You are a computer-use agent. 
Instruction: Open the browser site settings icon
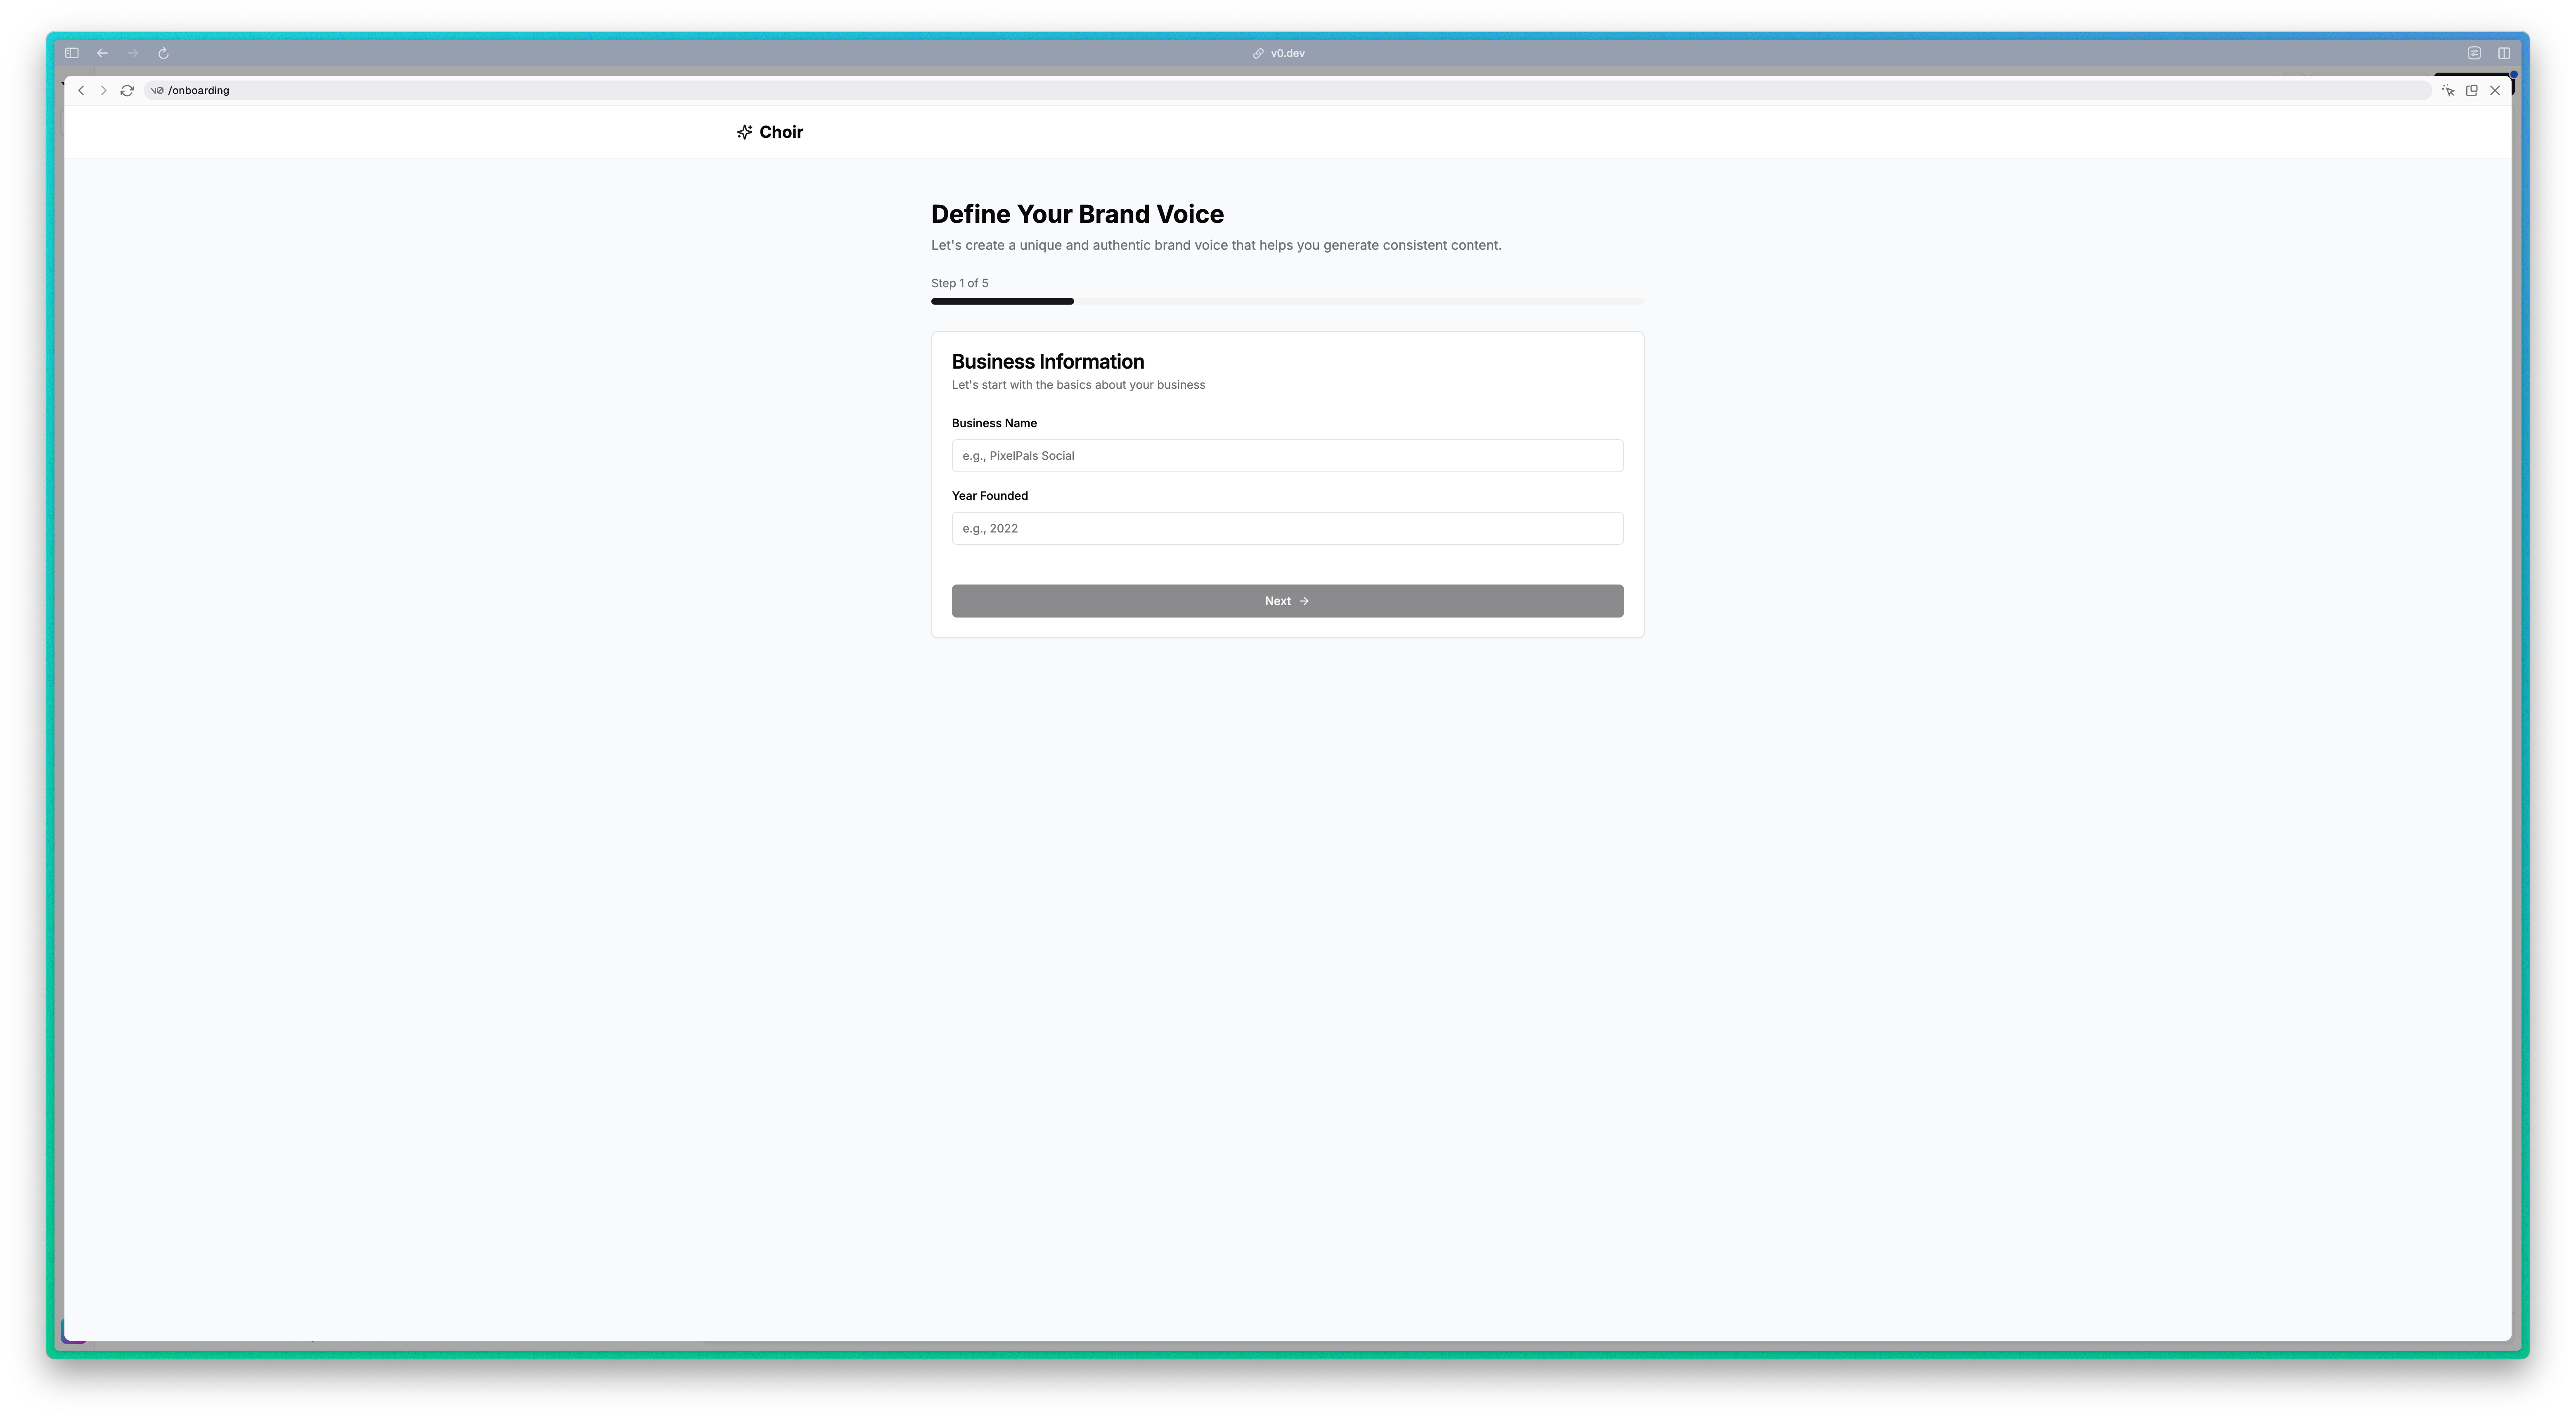tap(2474, 53)
